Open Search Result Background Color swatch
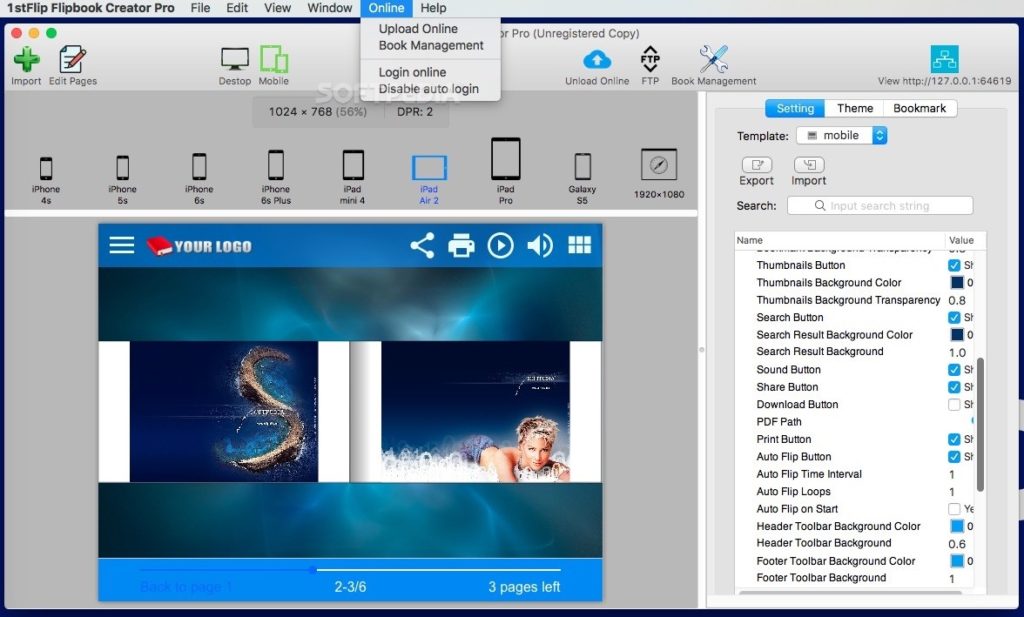This screenshot has height=617, width=1024. (957, 334)
